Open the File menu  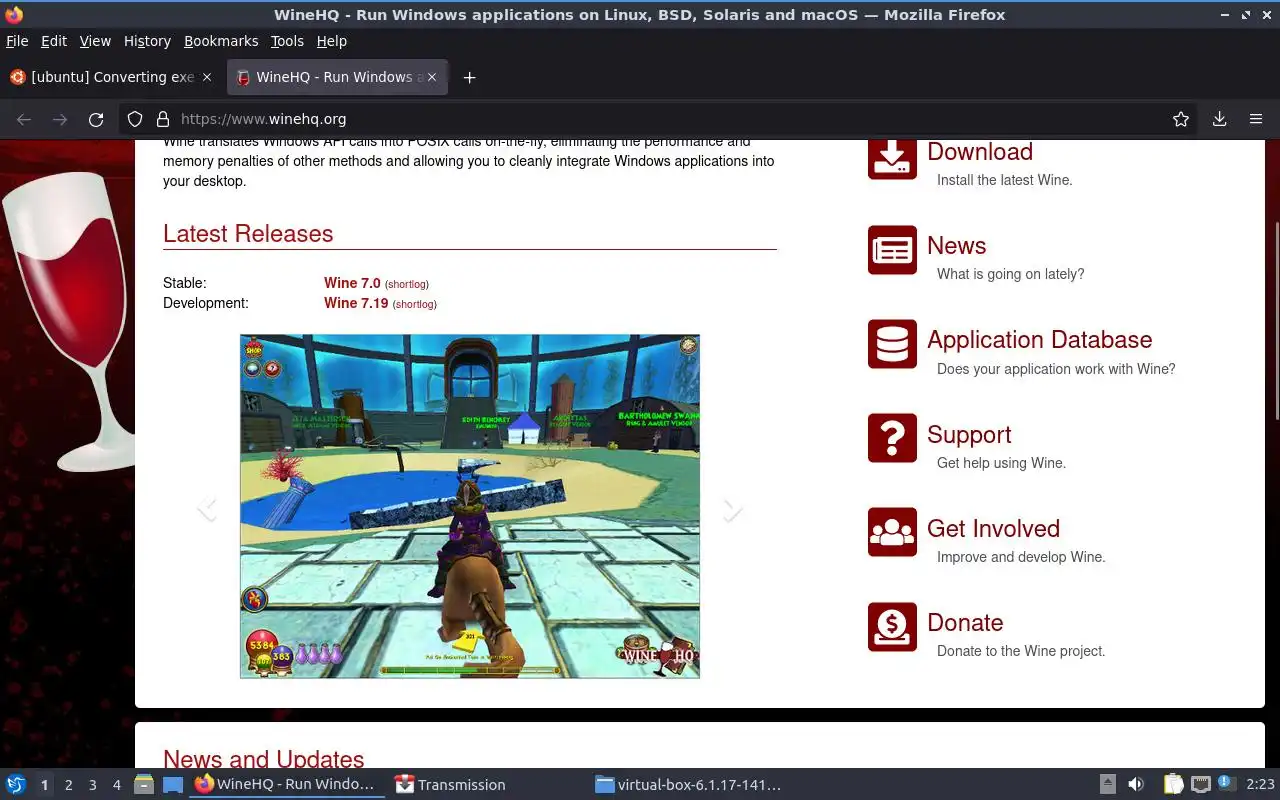tap(17, 41)
